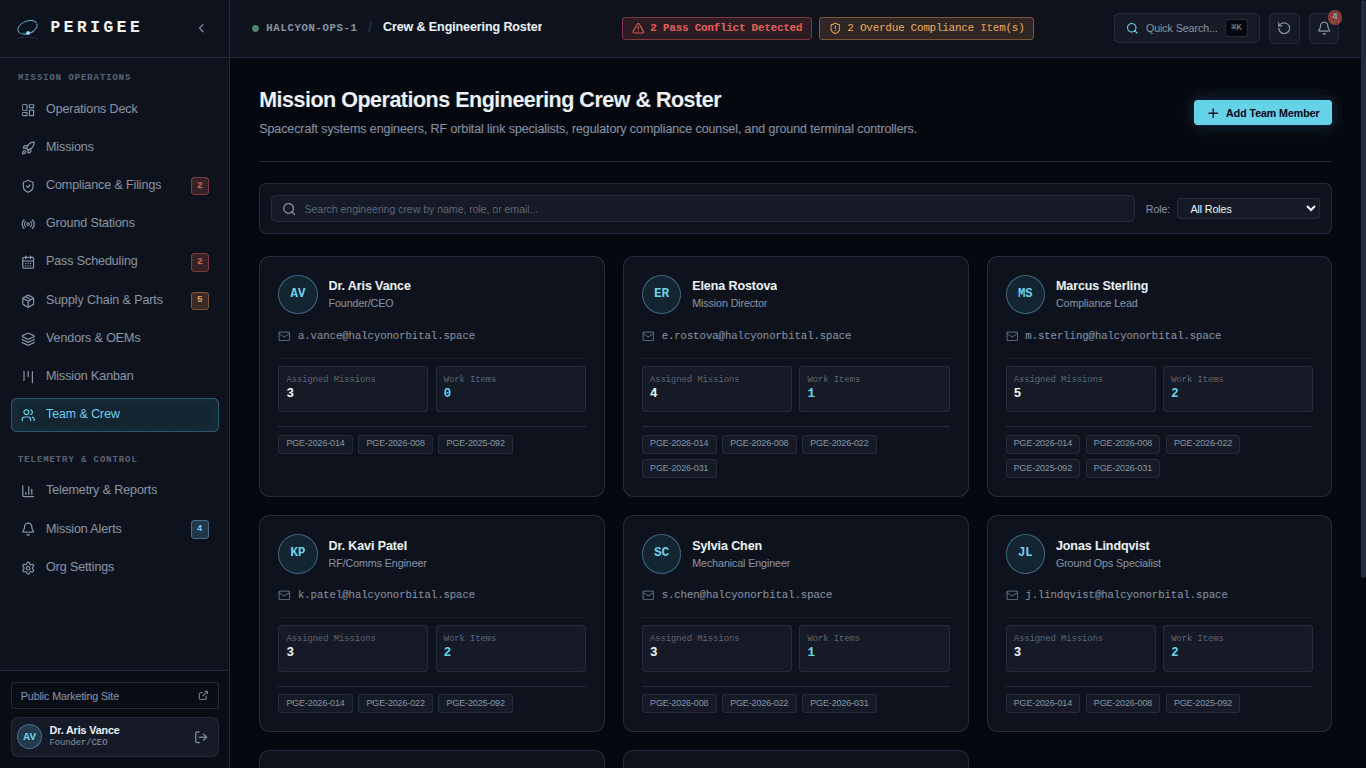Click the AV avatar in the sidebar footer
The height and width of the screenshot is (768, 1366).
(x=30, y=737)
